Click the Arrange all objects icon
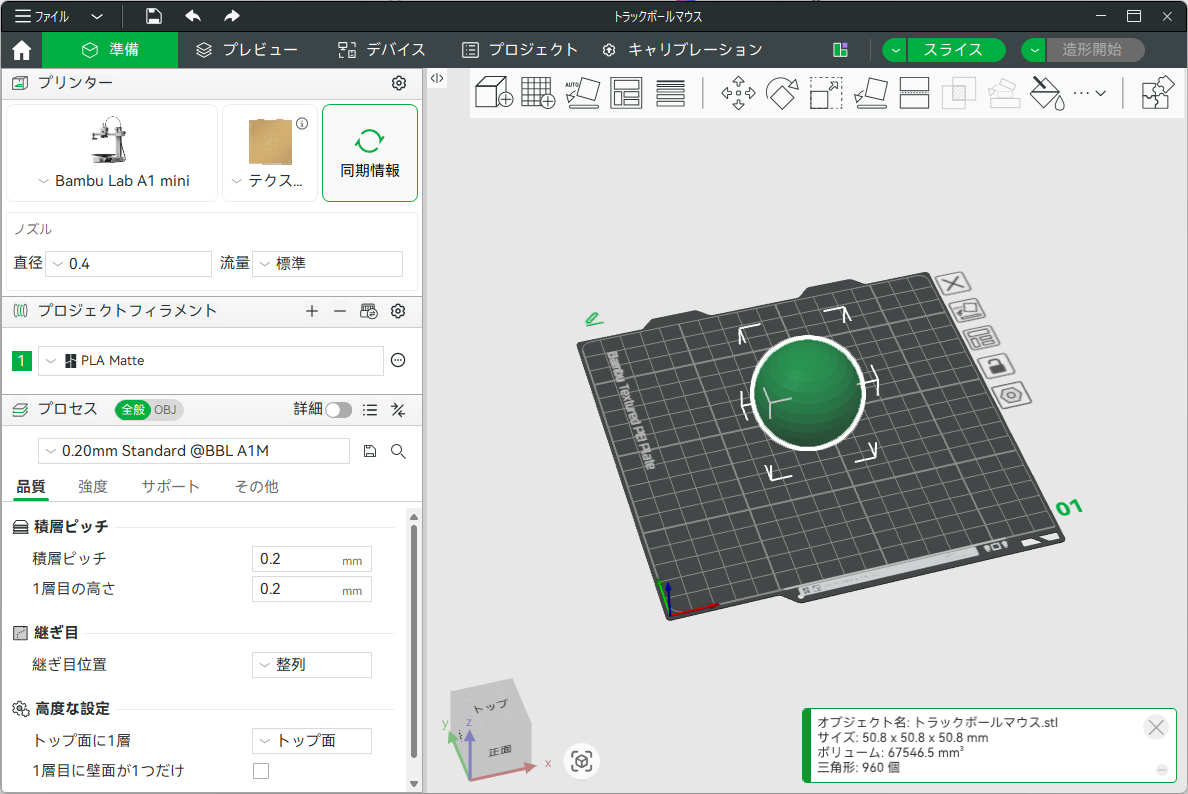 pyautogui.click(x=626, y=92)
